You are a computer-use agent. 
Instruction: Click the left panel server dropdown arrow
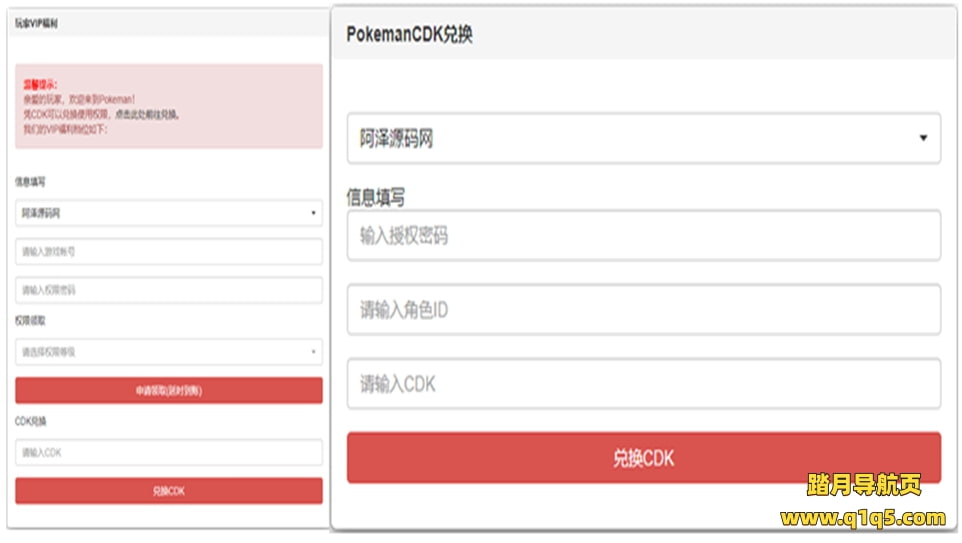[x=313, y=213]
